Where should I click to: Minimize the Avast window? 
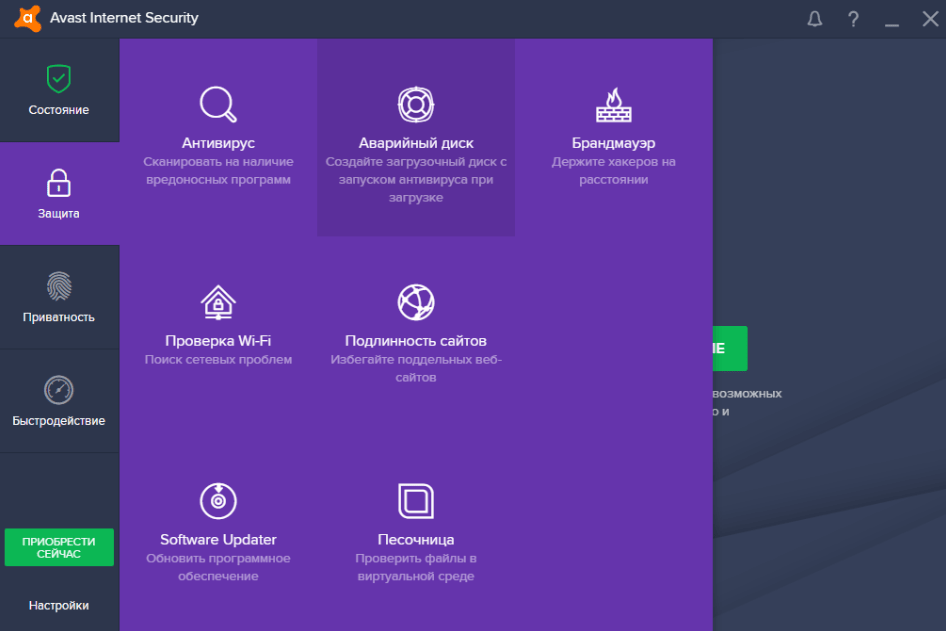891,19
